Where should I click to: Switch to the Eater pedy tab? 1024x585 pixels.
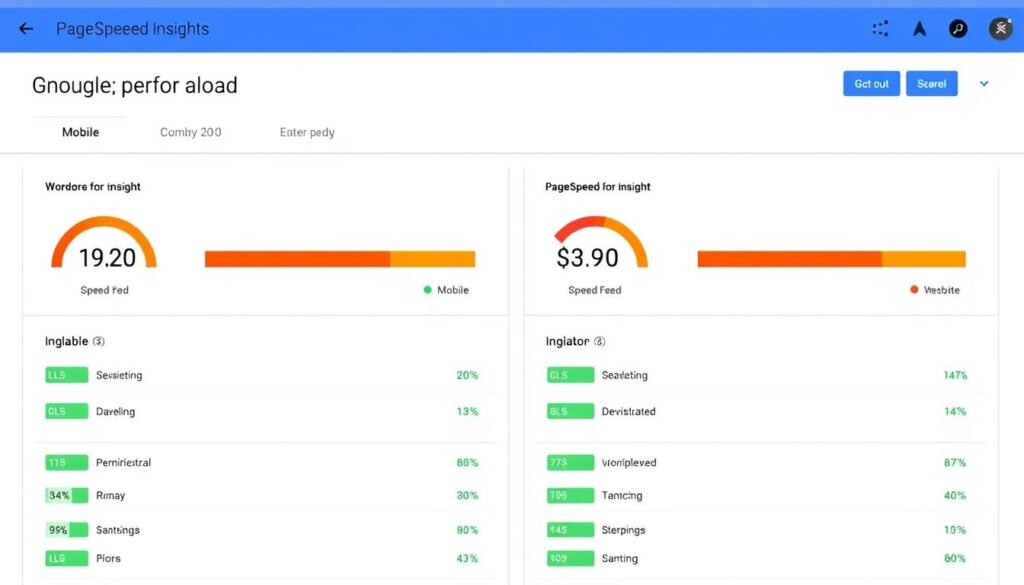tap(307, 132)
